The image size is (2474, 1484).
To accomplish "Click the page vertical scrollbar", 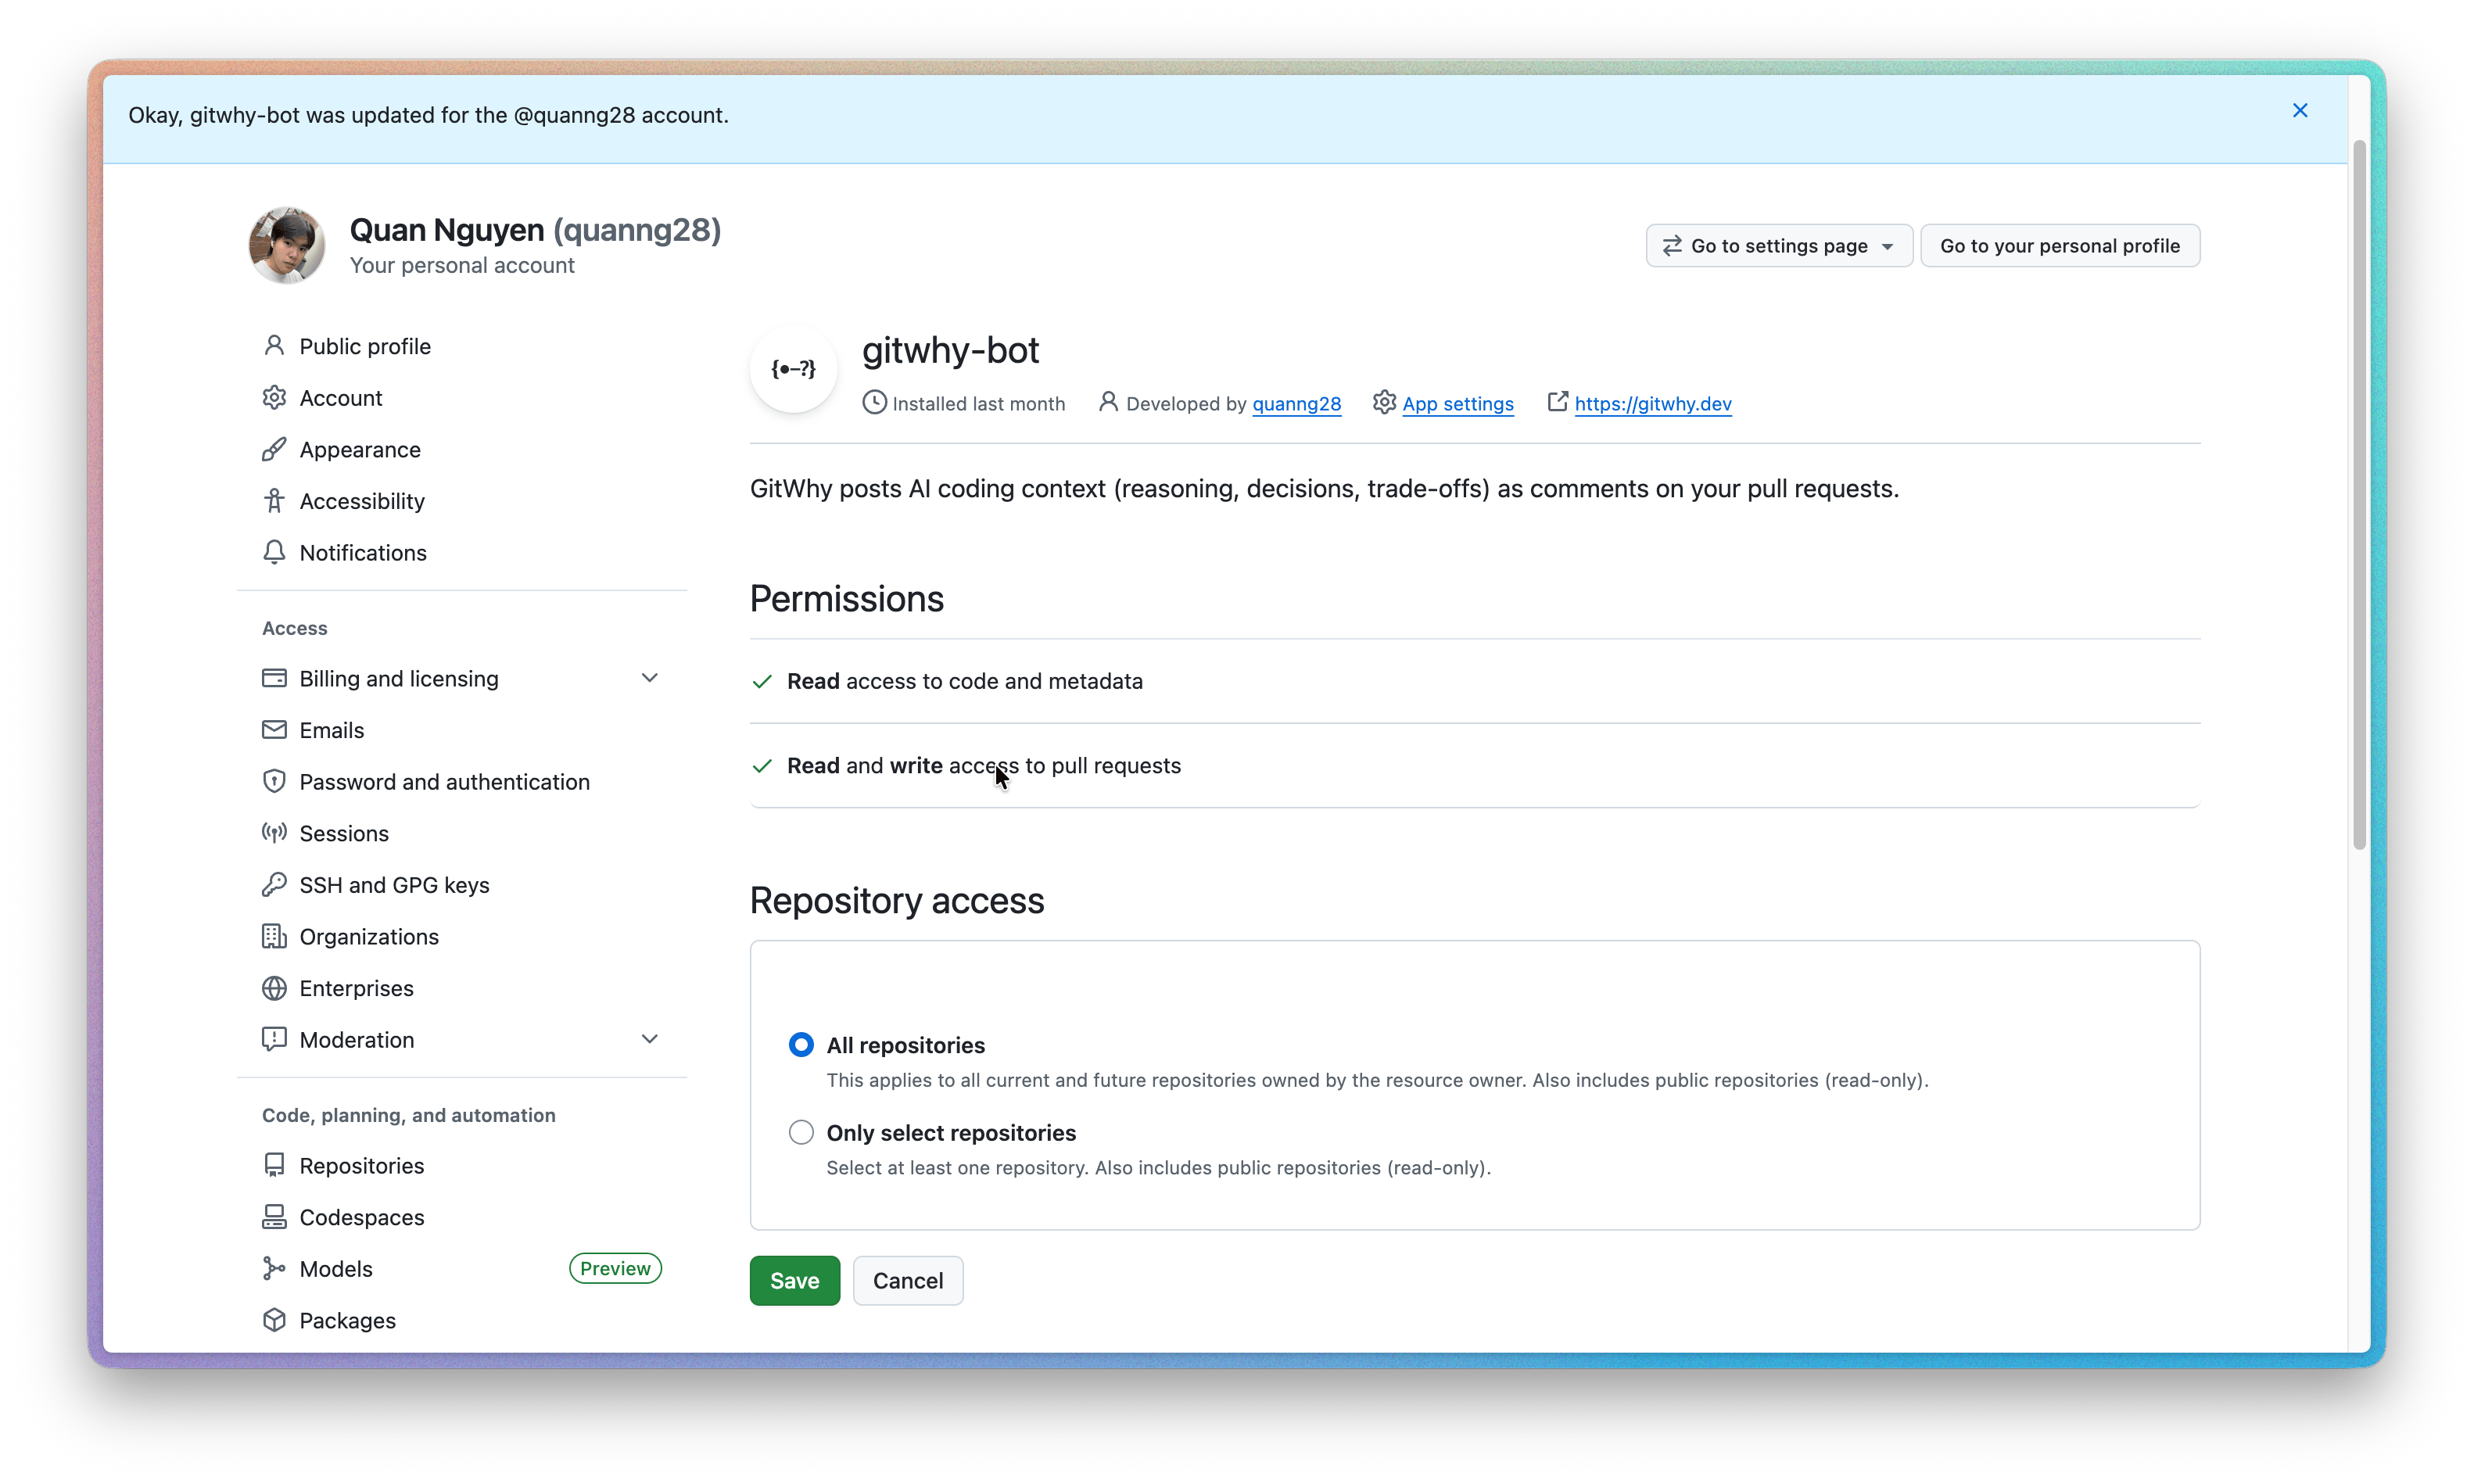I will pos(2359,495).
